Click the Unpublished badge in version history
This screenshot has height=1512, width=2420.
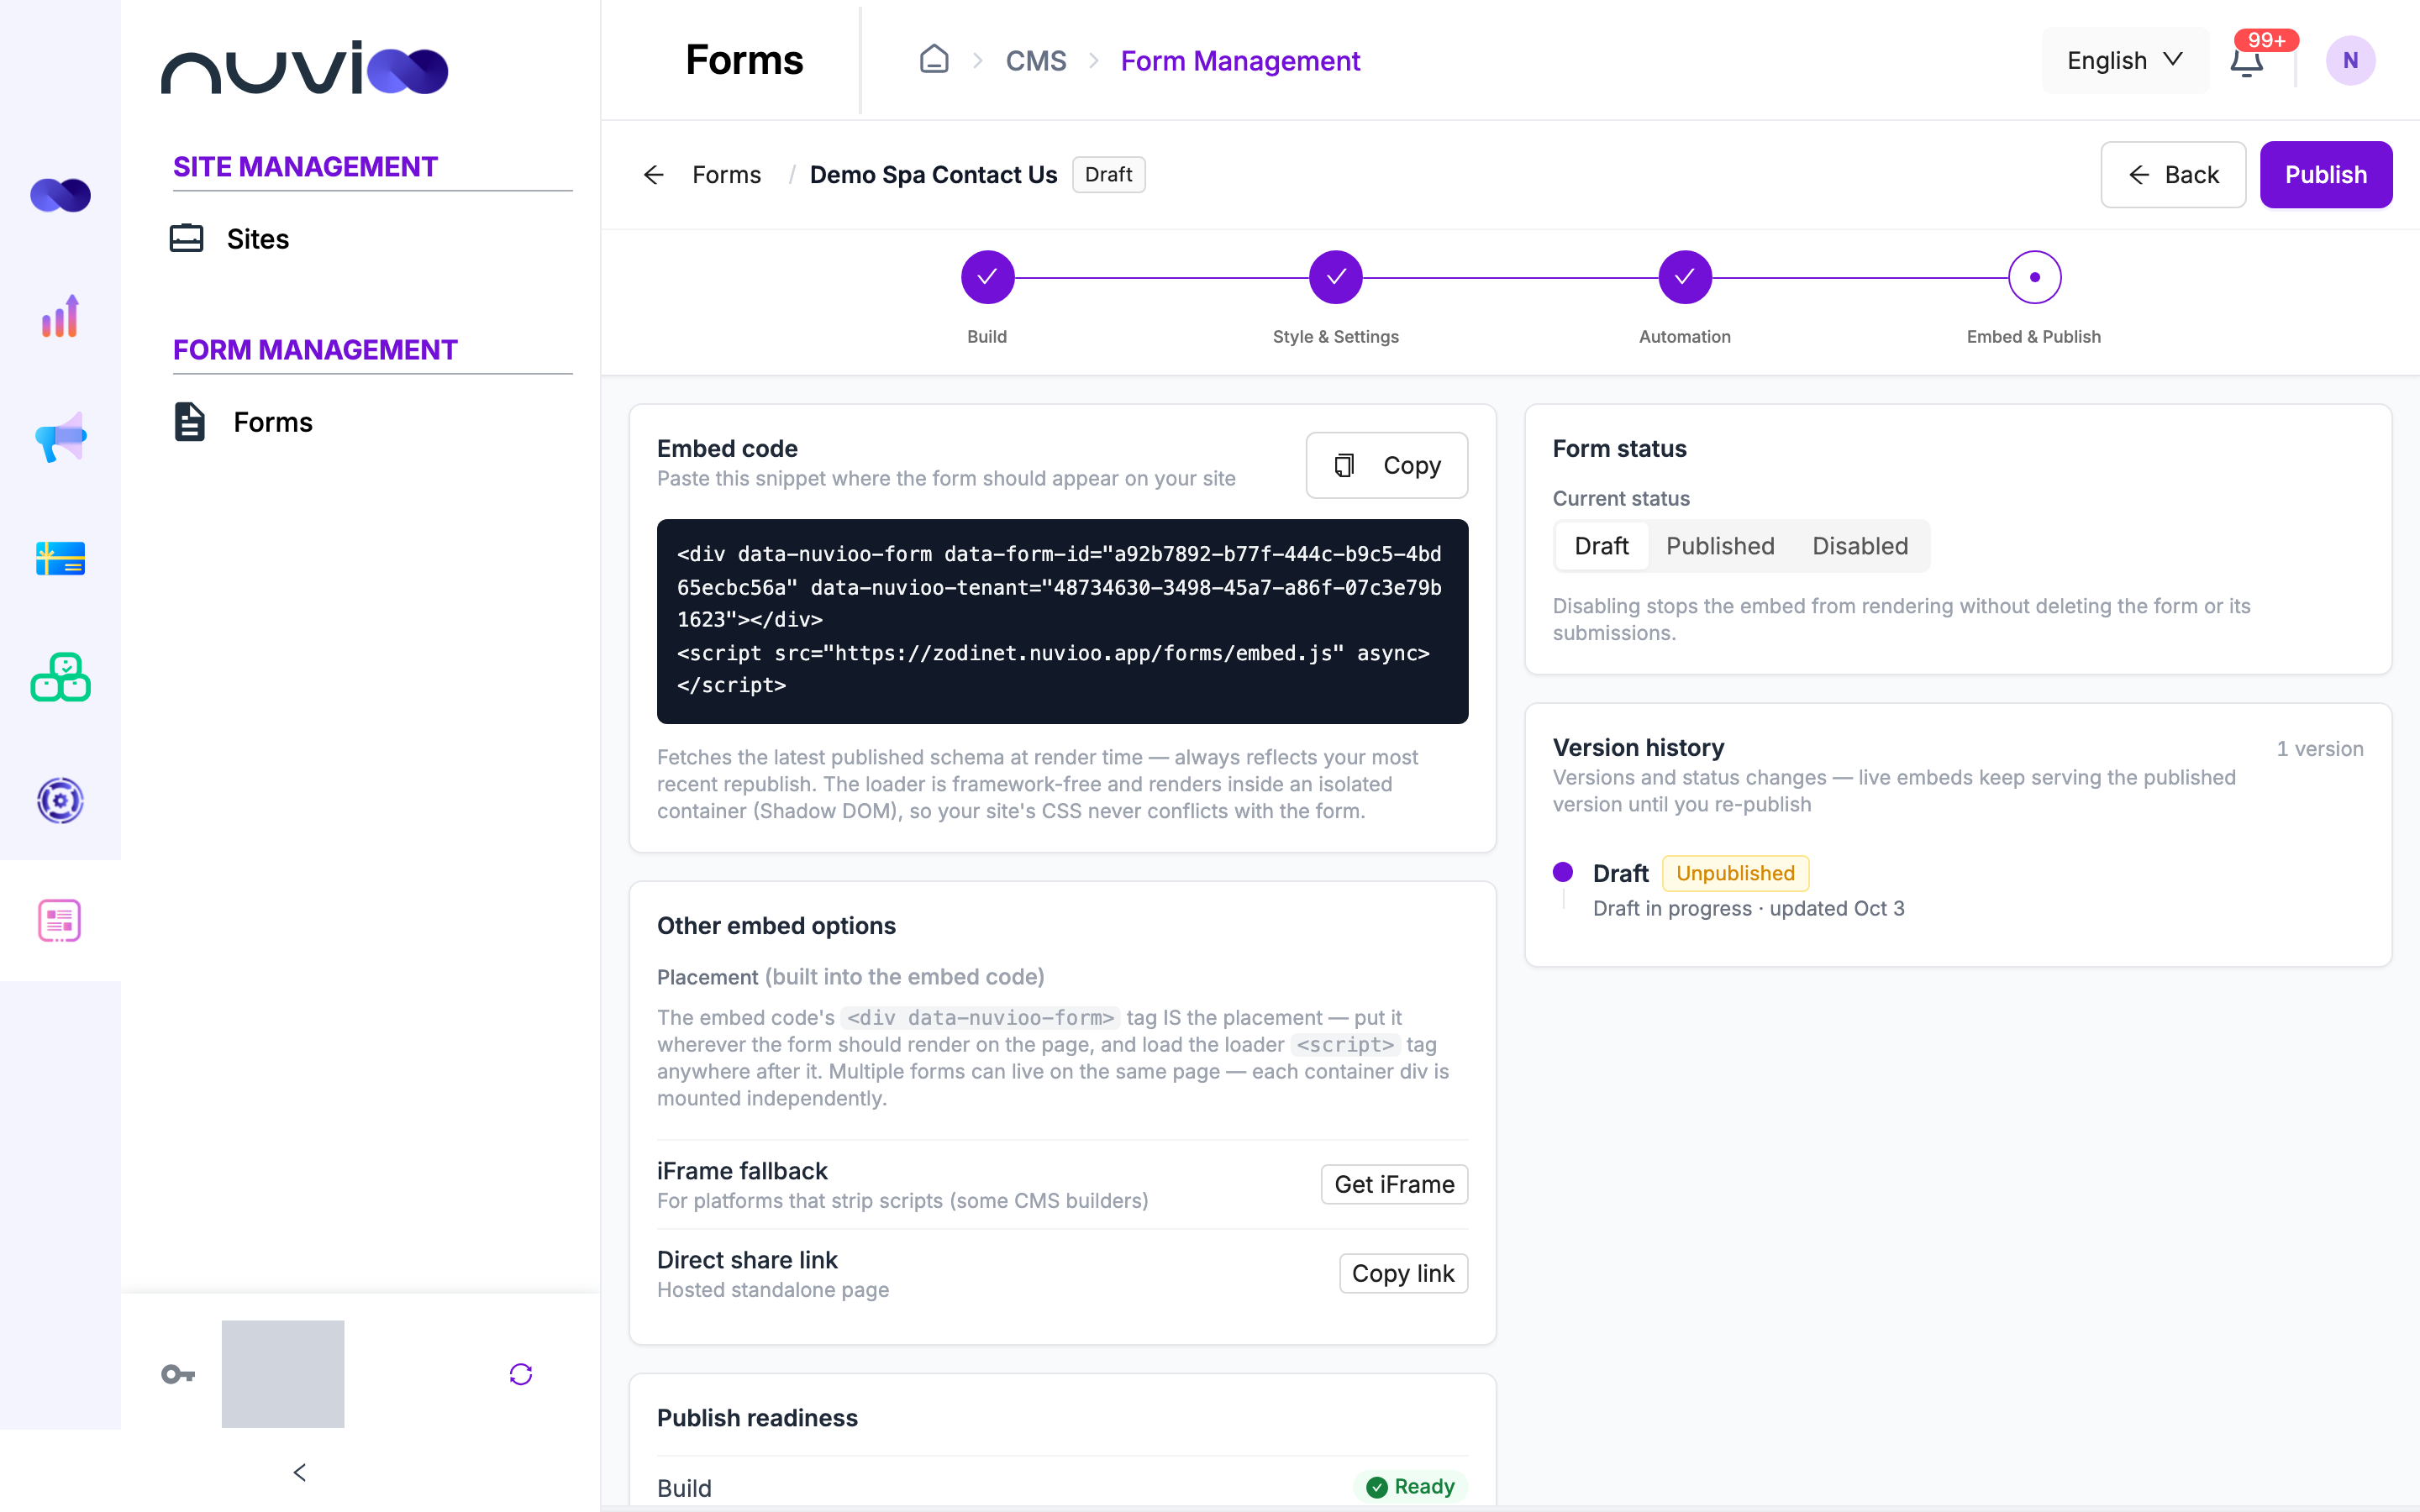(x=1735, y=873)
